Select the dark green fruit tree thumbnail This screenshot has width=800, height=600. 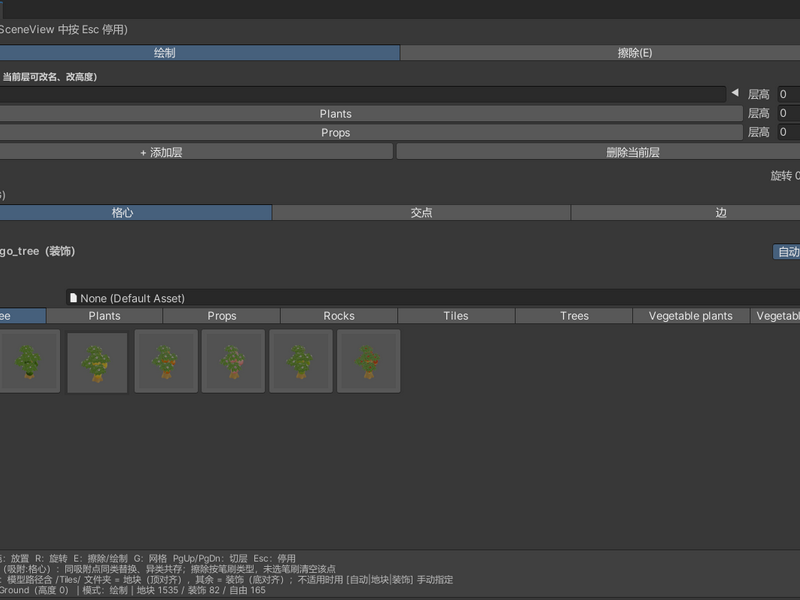[x=29, y=361]
